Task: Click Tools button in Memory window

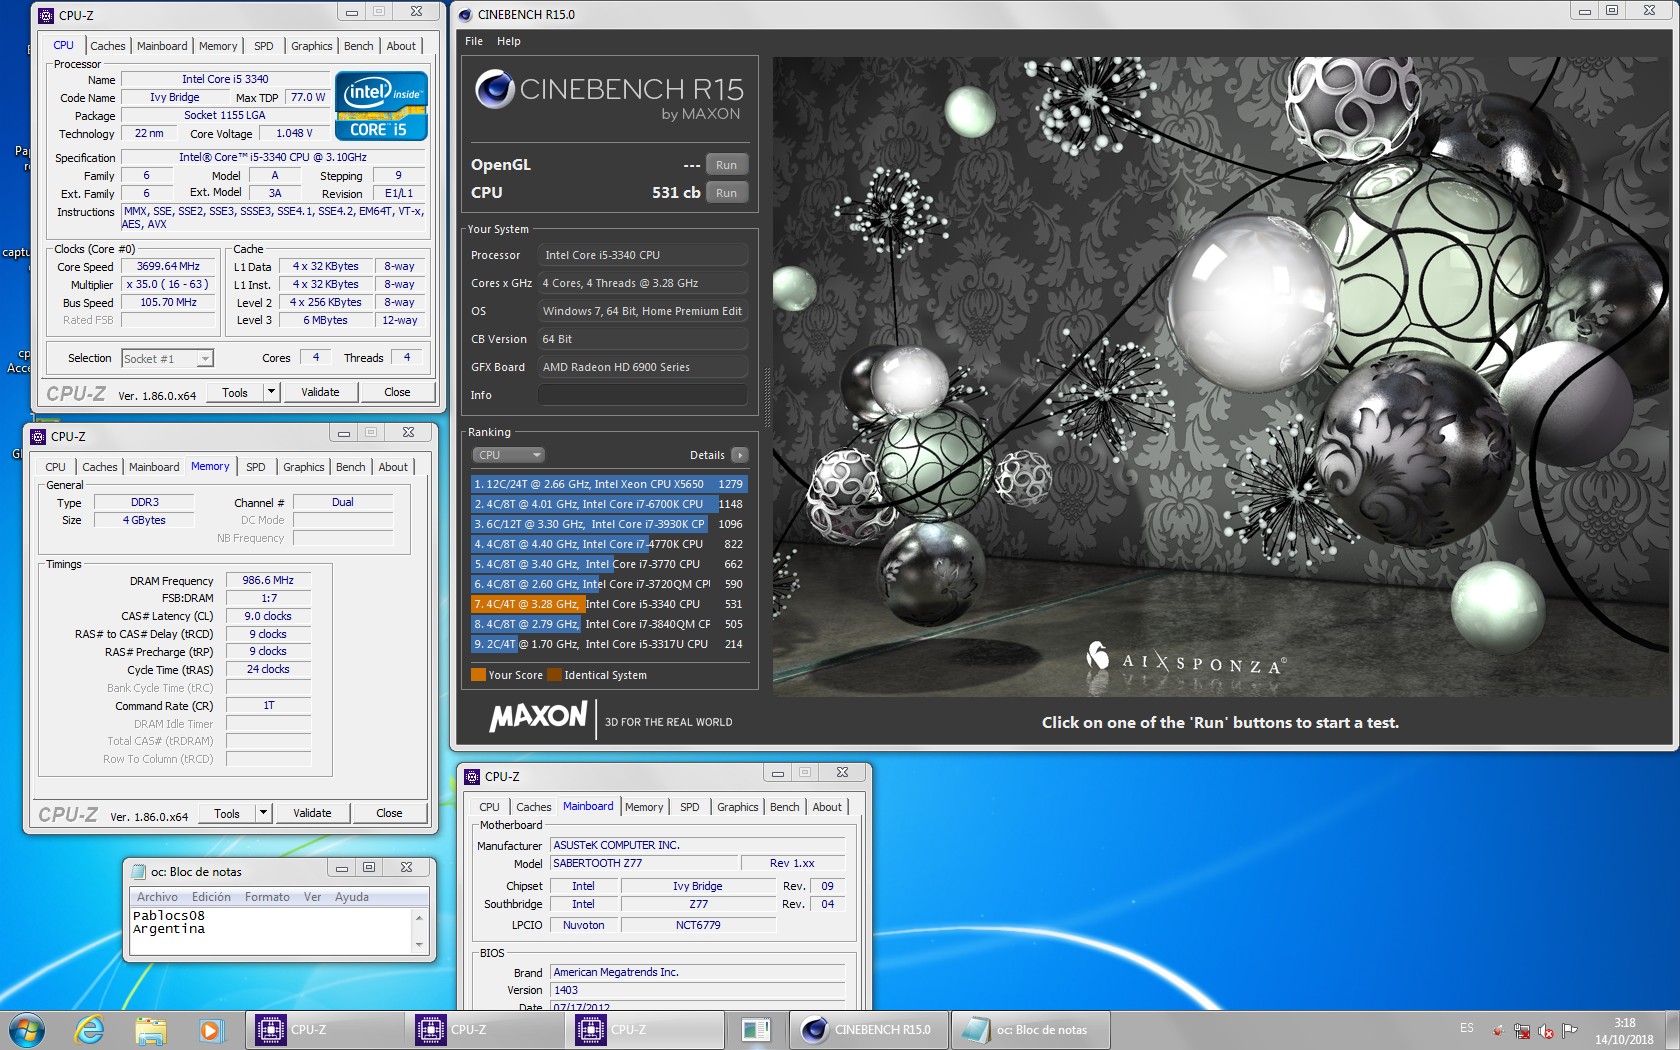Action: tap(227, 813)
